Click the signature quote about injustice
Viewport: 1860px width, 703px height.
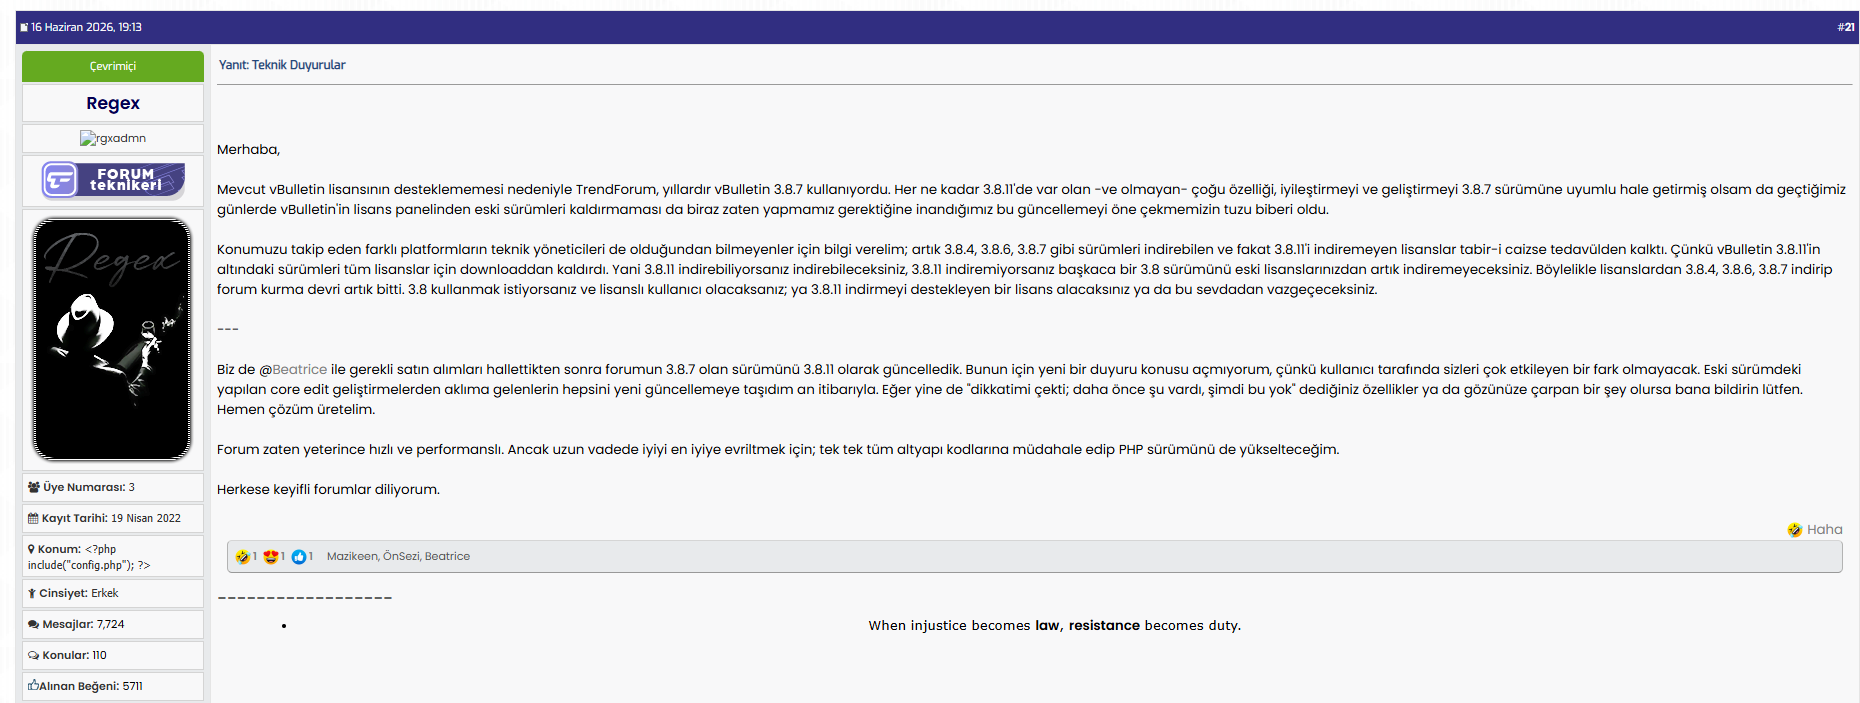[1054, 625]
